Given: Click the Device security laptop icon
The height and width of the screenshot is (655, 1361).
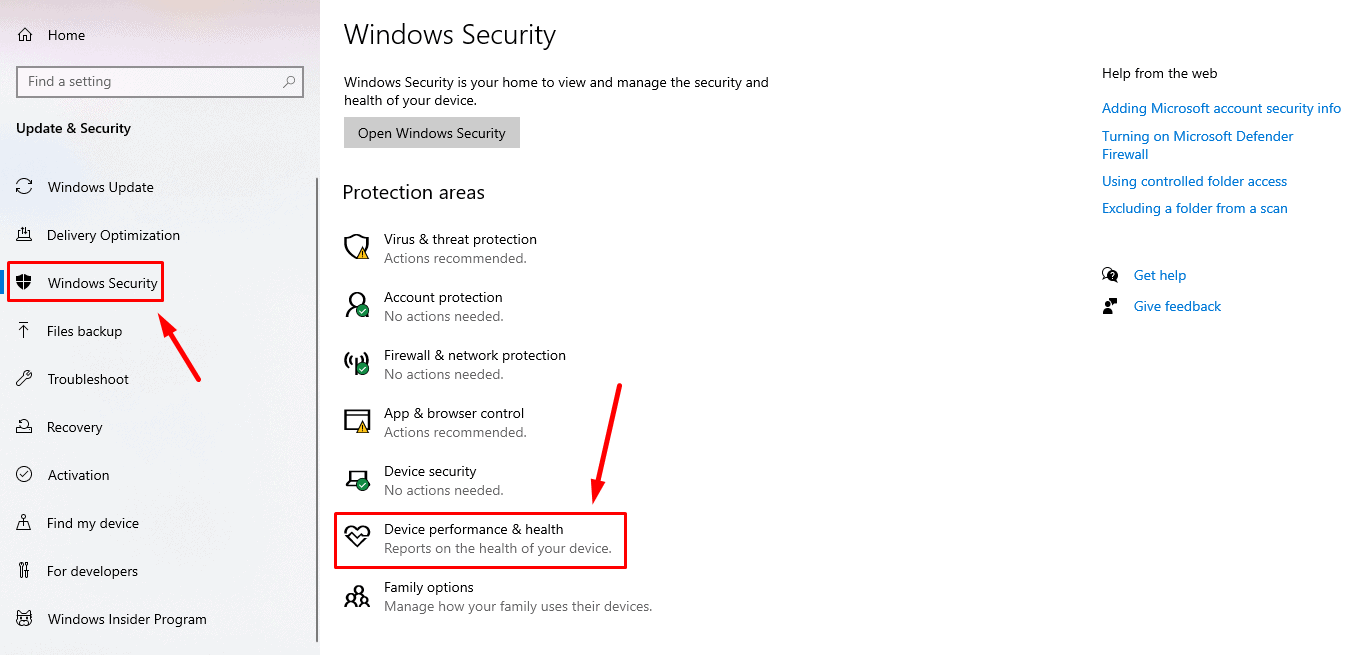Looking at the screenshot, I should click(357, 480).
